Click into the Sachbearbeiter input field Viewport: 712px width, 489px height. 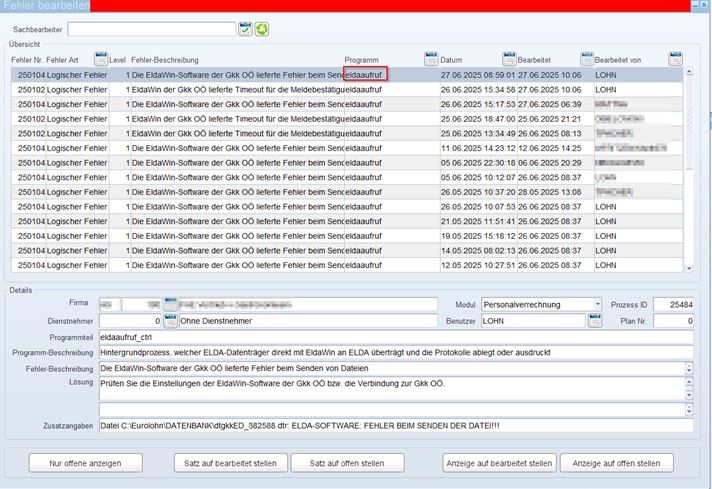[x=152, y=30]
